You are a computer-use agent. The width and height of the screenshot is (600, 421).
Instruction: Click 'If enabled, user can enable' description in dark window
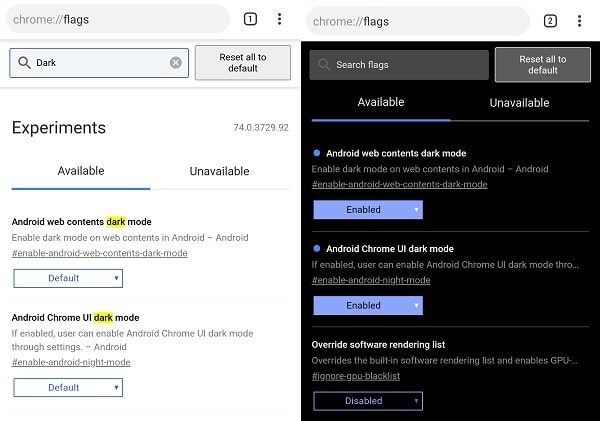[x=445, y=265]
